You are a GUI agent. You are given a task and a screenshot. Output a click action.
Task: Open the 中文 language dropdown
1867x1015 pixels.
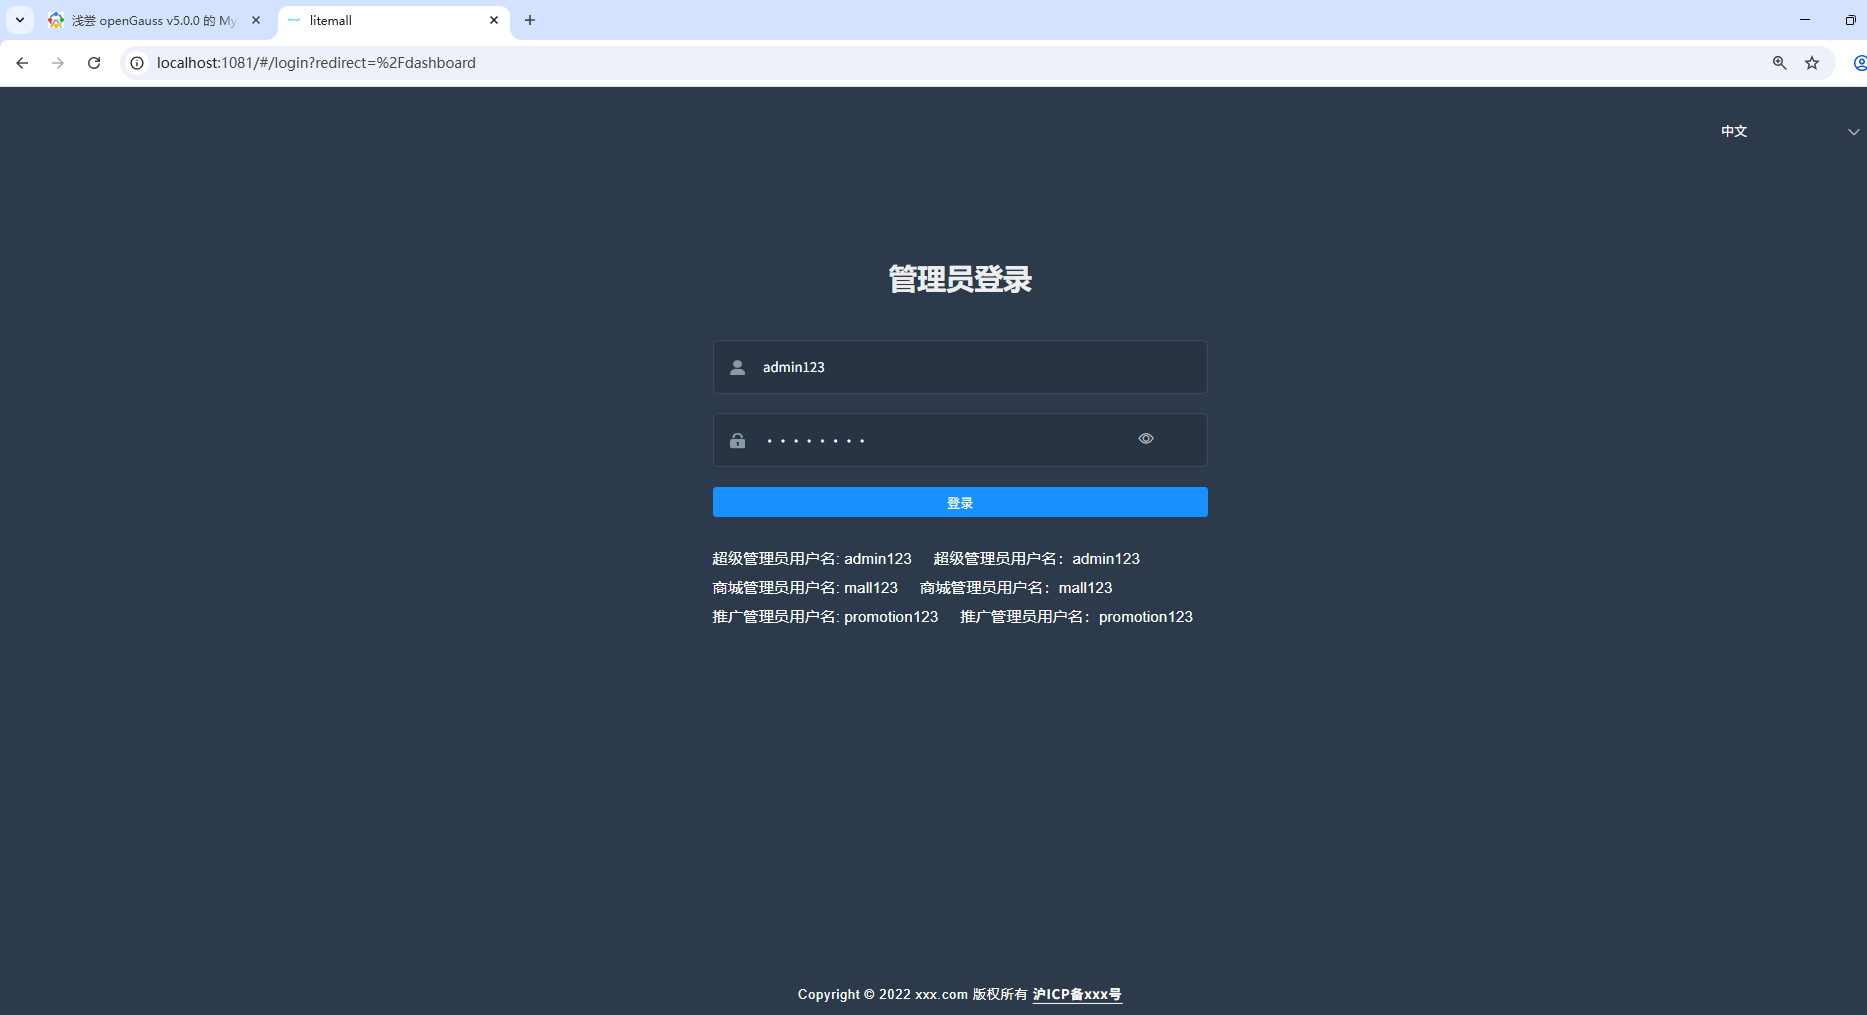point(1734,131)
